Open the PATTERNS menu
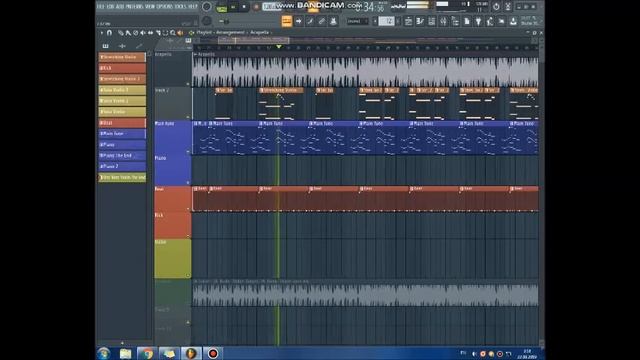This screenshot has width=640, height=360. point(134,7)
